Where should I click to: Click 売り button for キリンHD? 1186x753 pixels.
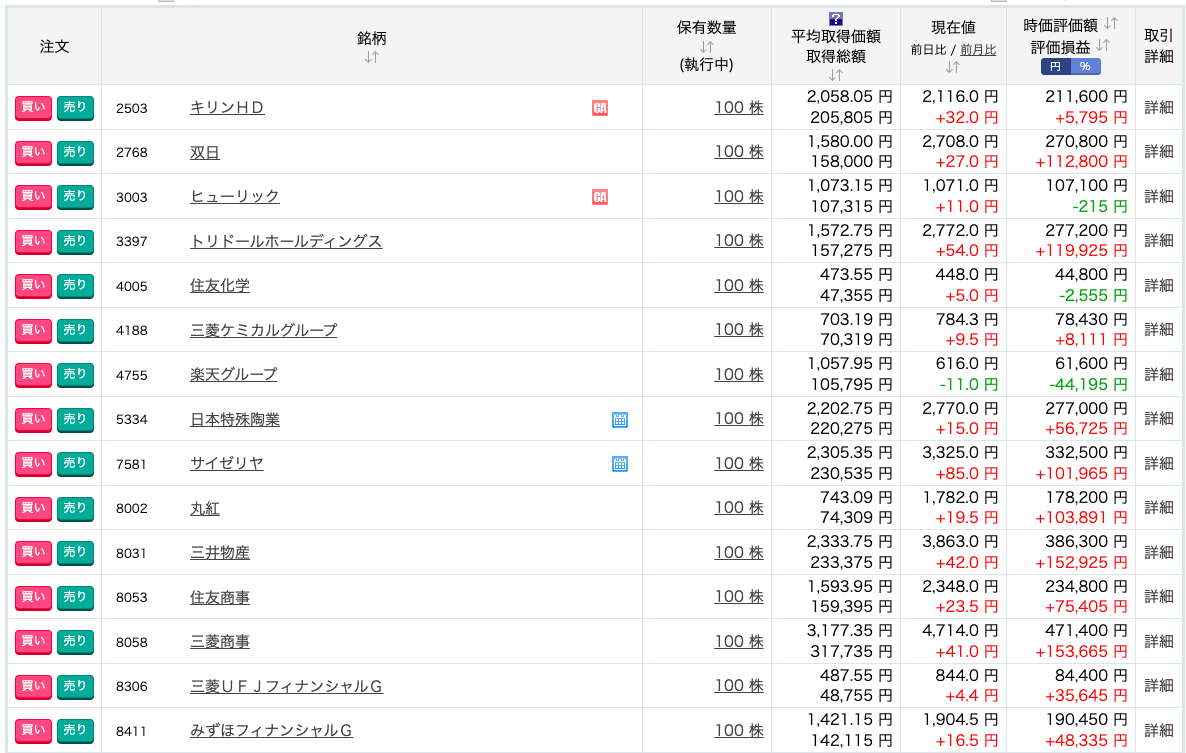point(75,108)
